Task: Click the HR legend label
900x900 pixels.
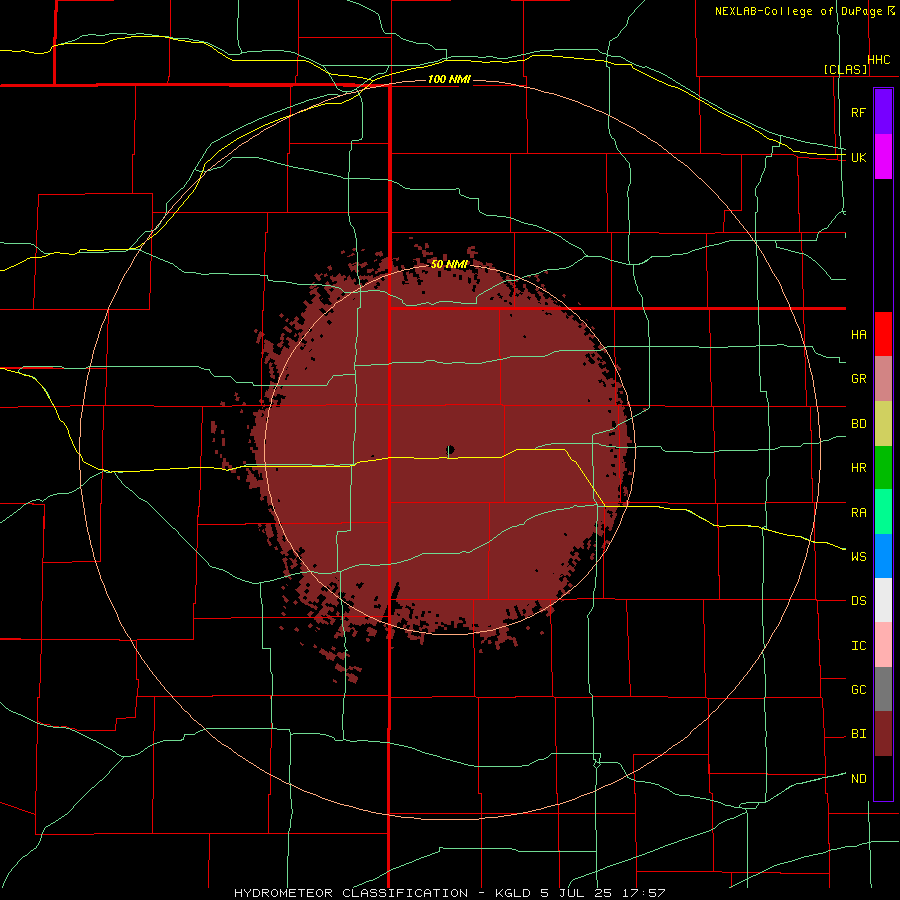Action: point(859,468)
